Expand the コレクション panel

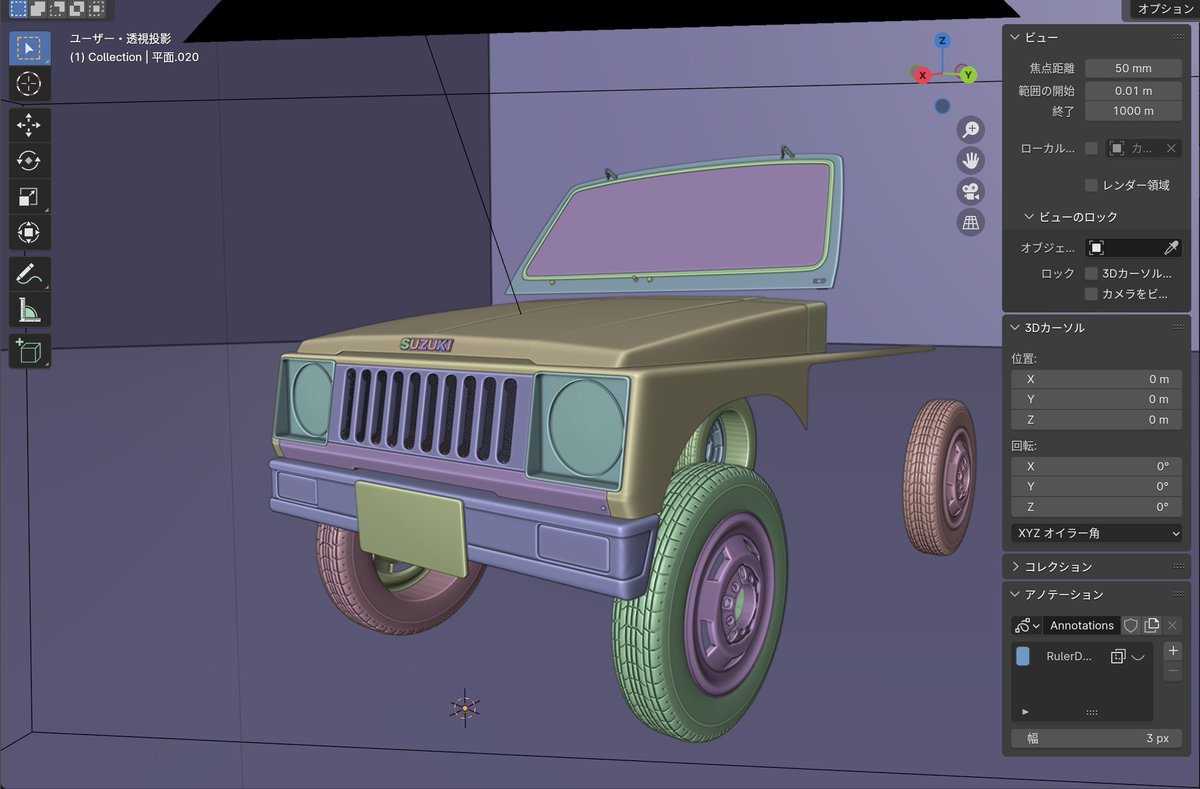(1015, 567)
